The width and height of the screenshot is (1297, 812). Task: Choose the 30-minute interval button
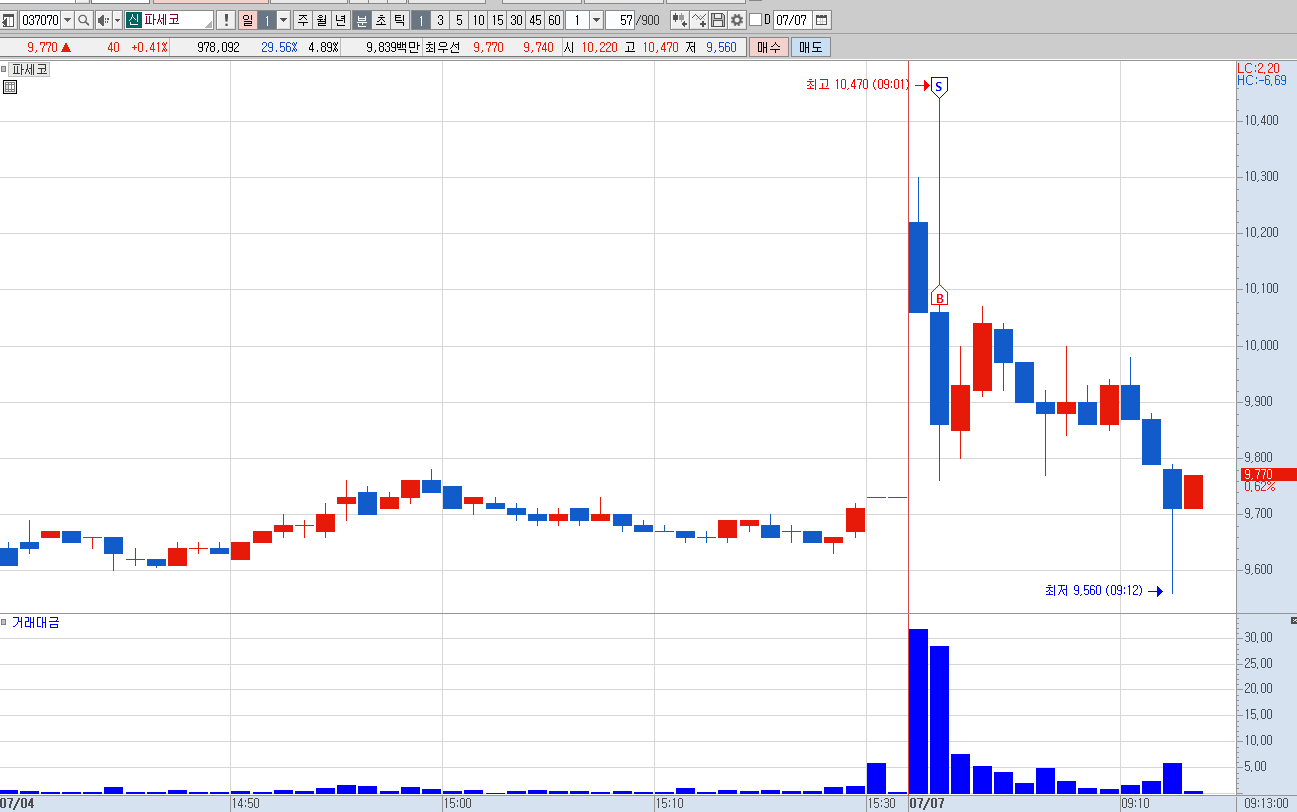coord(516,20)
